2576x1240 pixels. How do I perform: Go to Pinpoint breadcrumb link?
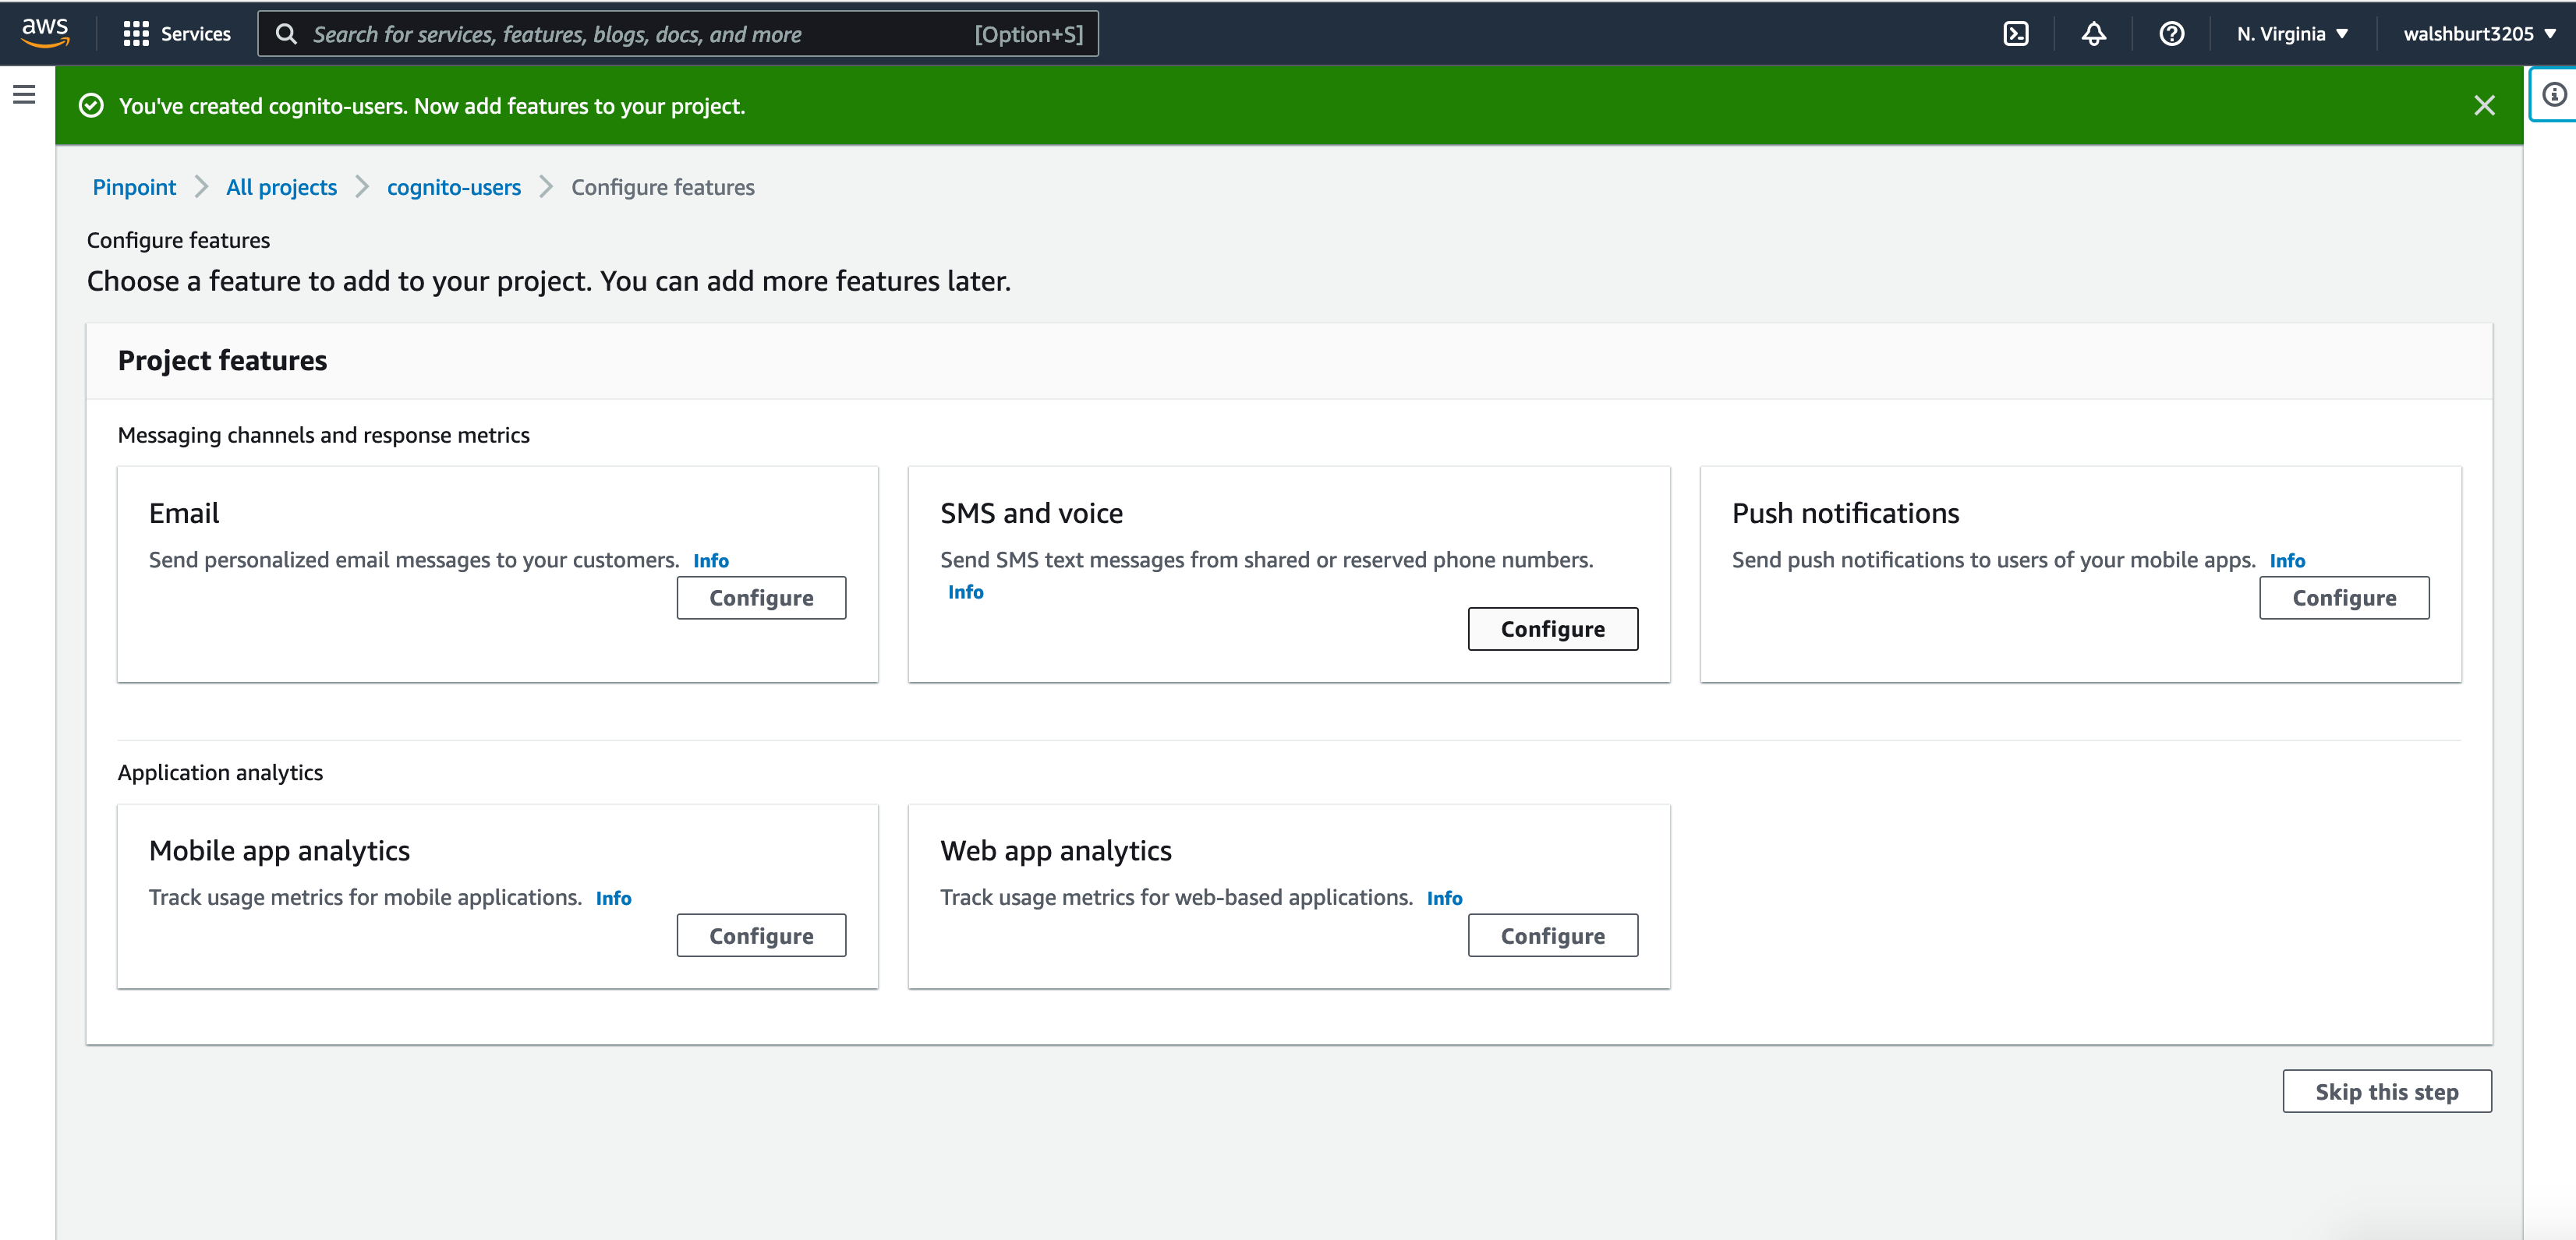(x=134, y=187)
